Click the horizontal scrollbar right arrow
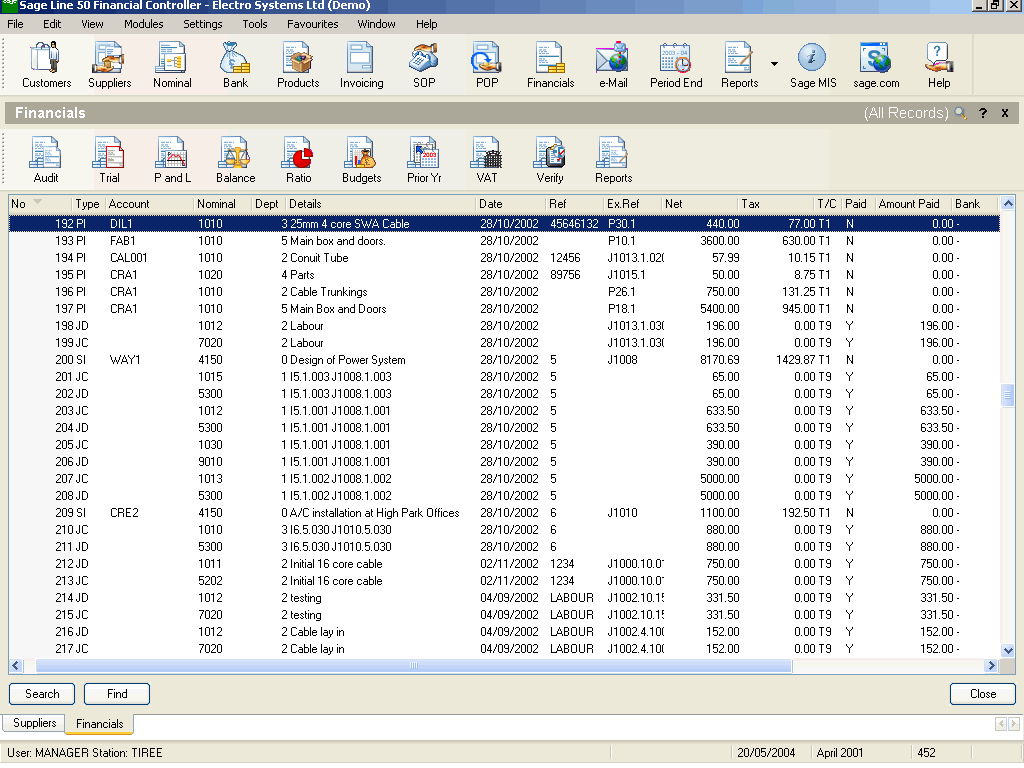 (992, 665)
